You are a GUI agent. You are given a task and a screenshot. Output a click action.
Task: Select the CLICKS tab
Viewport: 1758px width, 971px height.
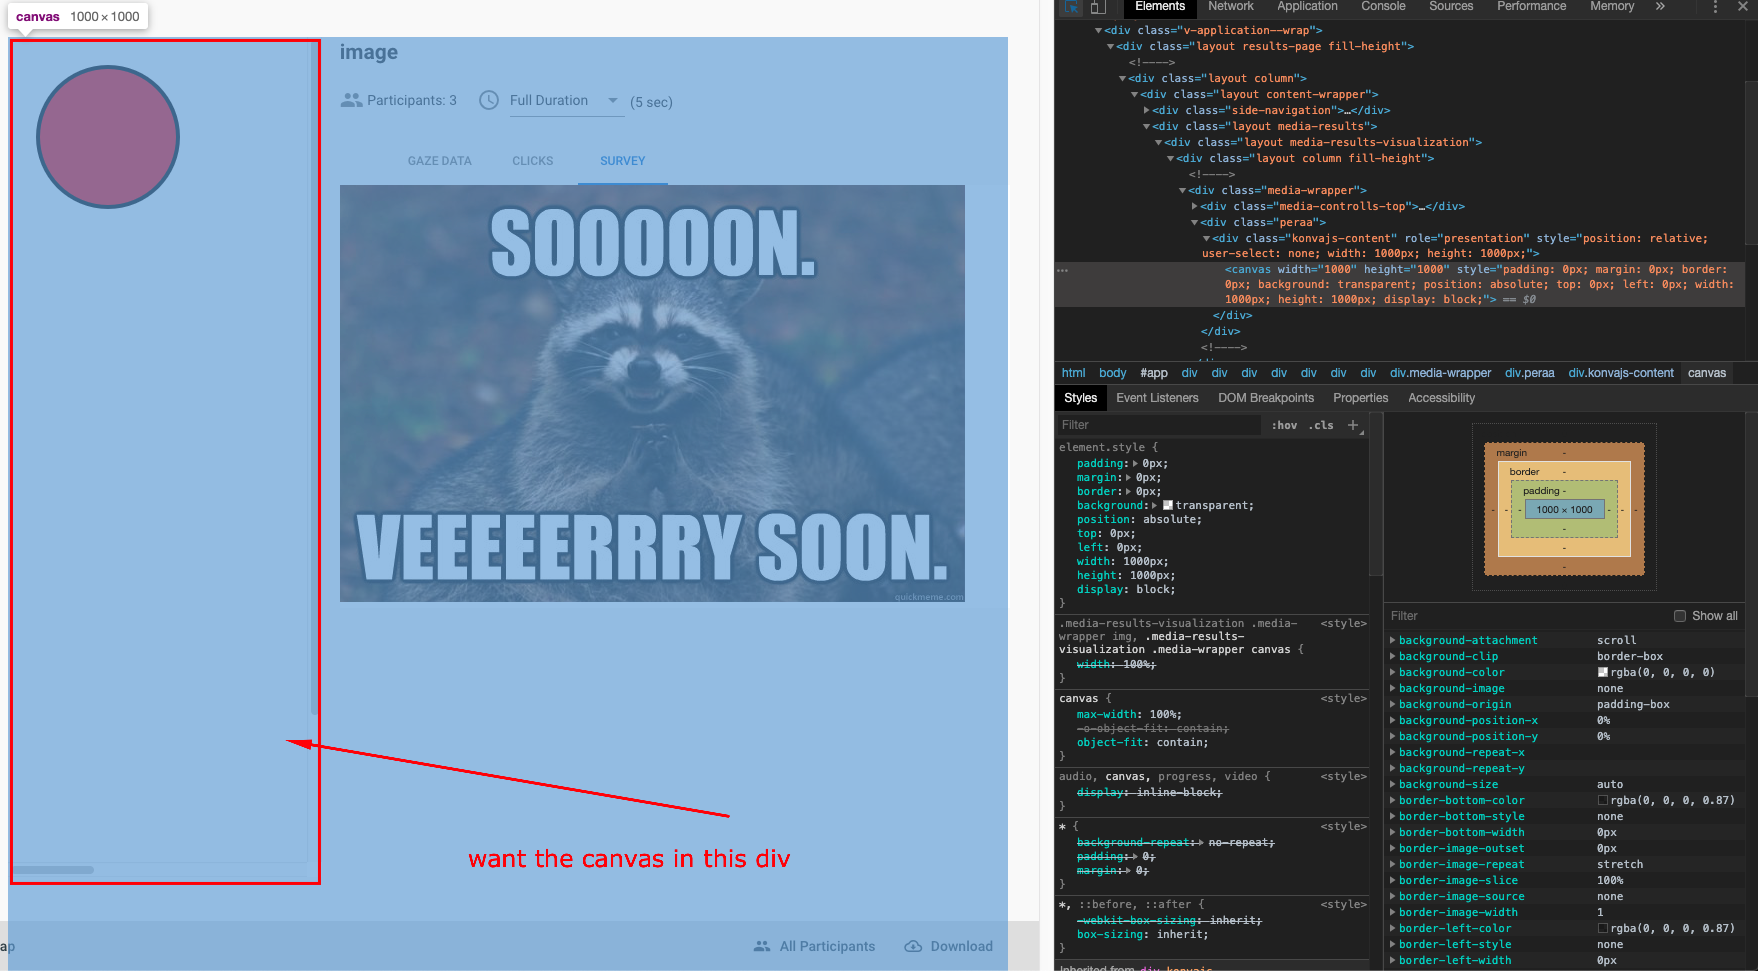(x=532, y=161)
